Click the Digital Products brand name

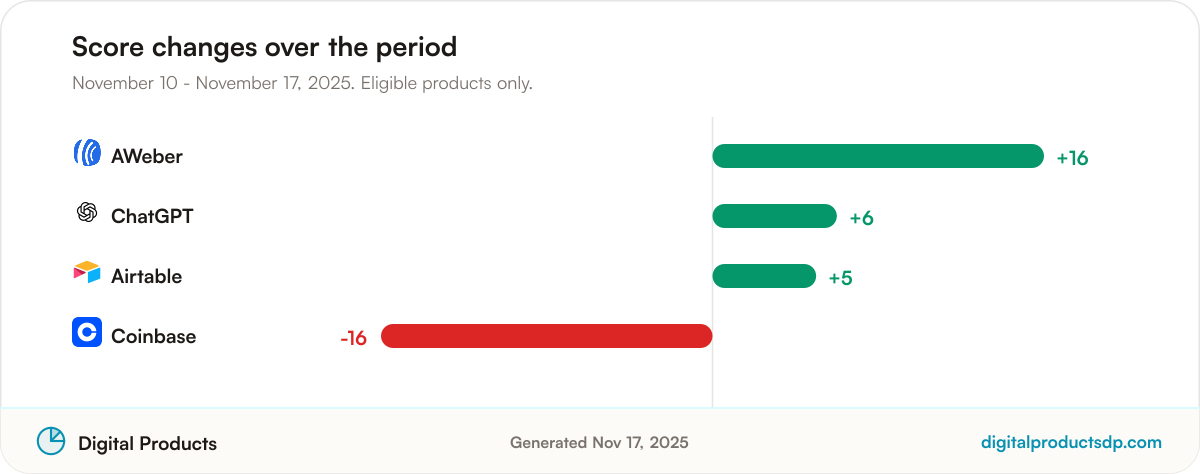[x=147, y=443]
